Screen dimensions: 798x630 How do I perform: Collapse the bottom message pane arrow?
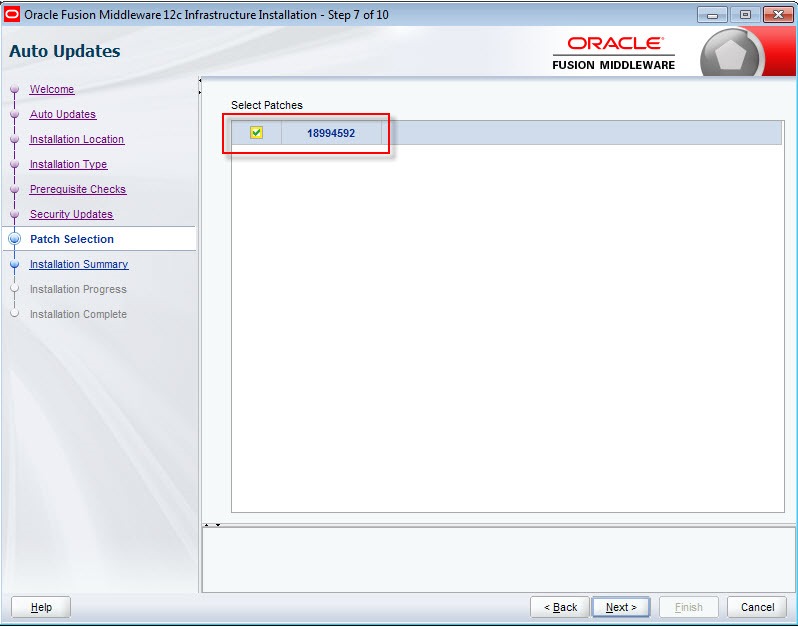tap(218, 525)
